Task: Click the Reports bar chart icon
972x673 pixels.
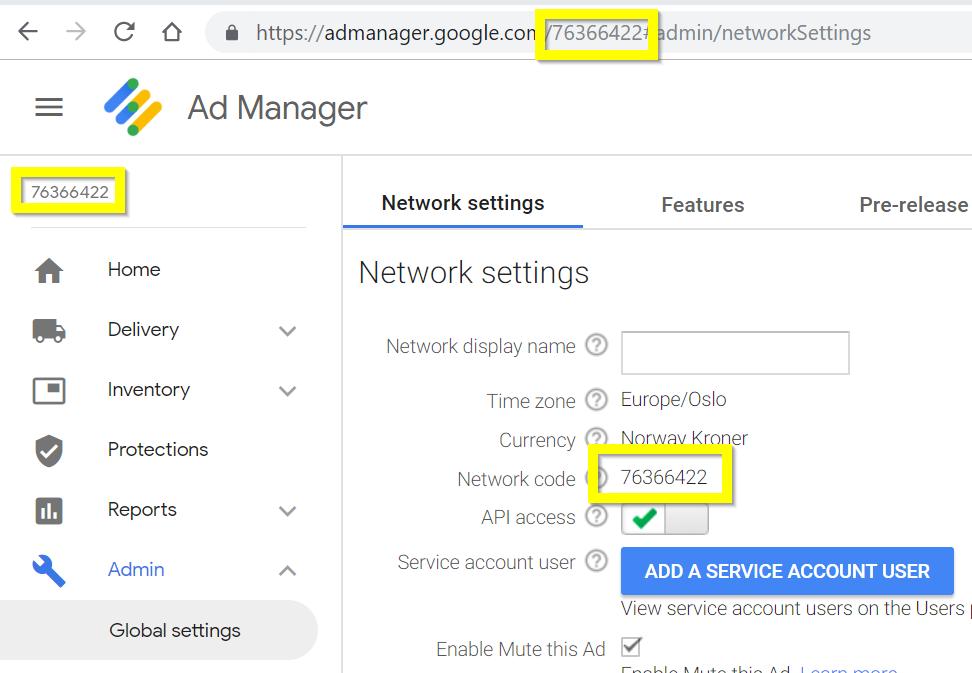Action: pyautogui.click(x=49, y=511)
